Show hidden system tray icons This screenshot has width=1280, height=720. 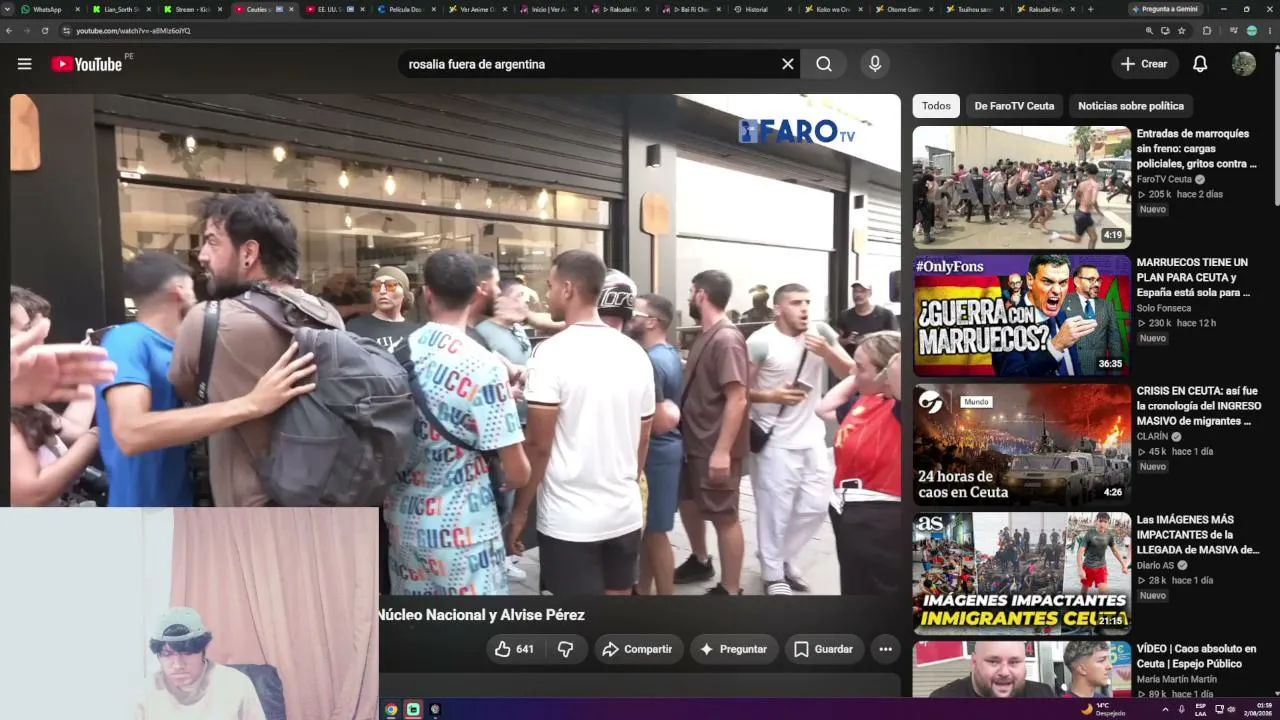1165,710
